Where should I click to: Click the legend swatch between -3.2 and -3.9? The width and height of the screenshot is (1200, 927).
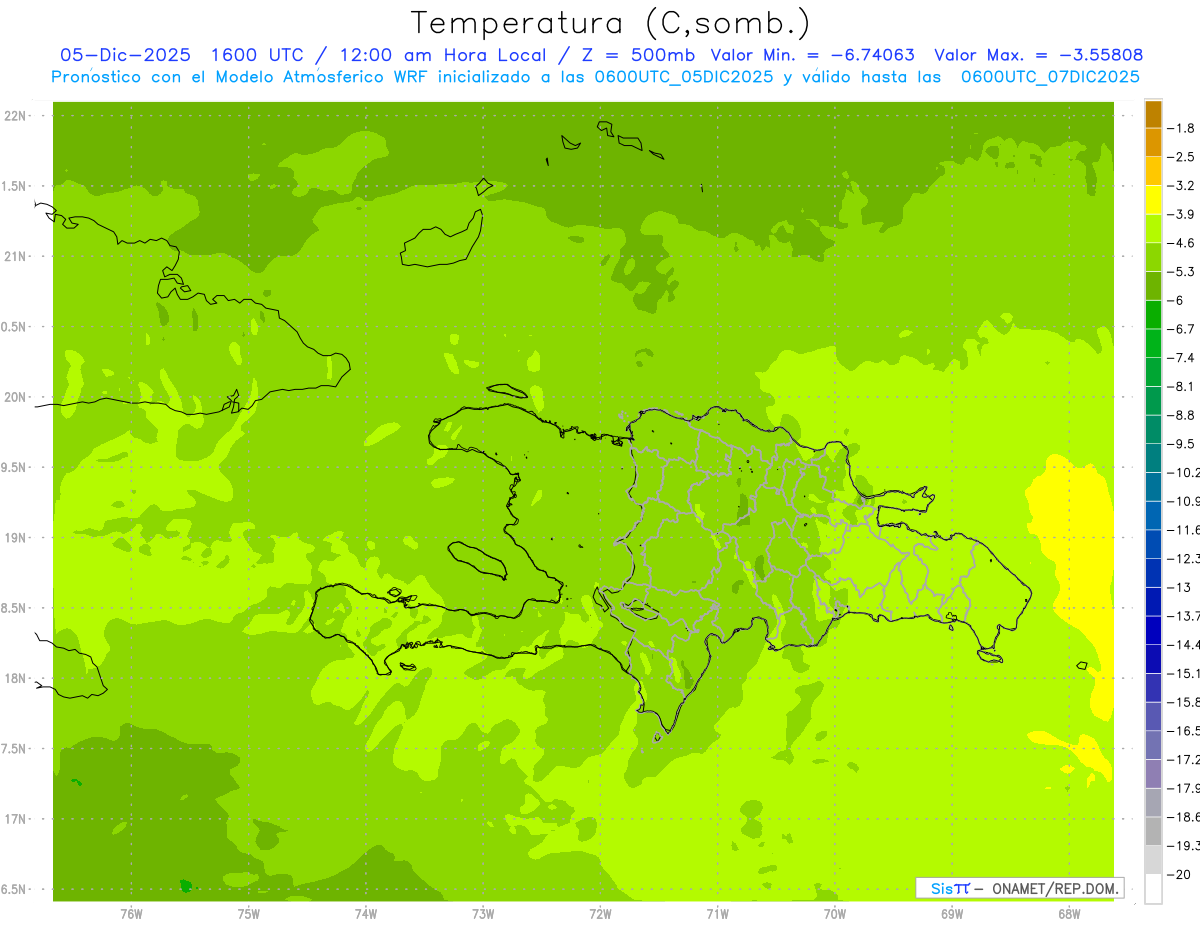tap(1153, 200)
